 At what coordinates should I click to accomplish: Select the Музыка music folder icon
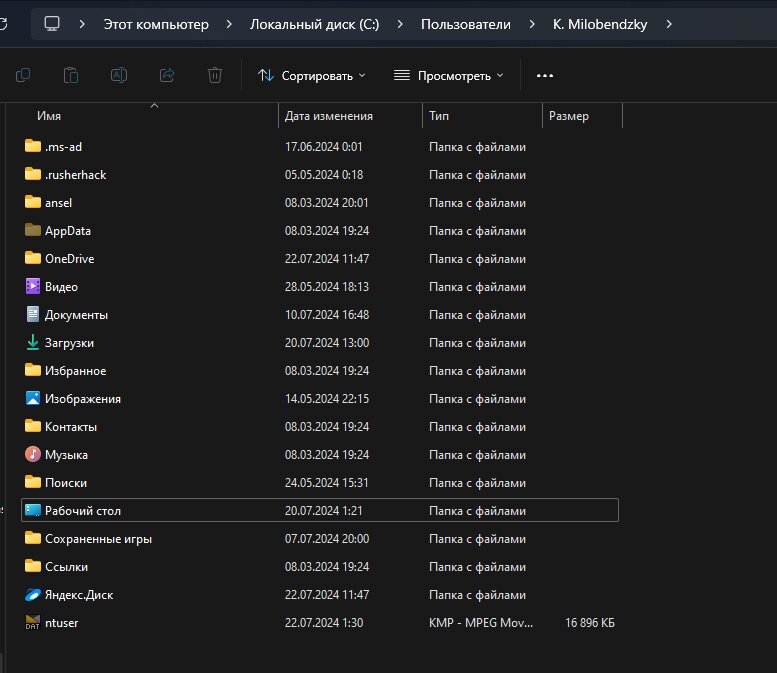[33, 454]
